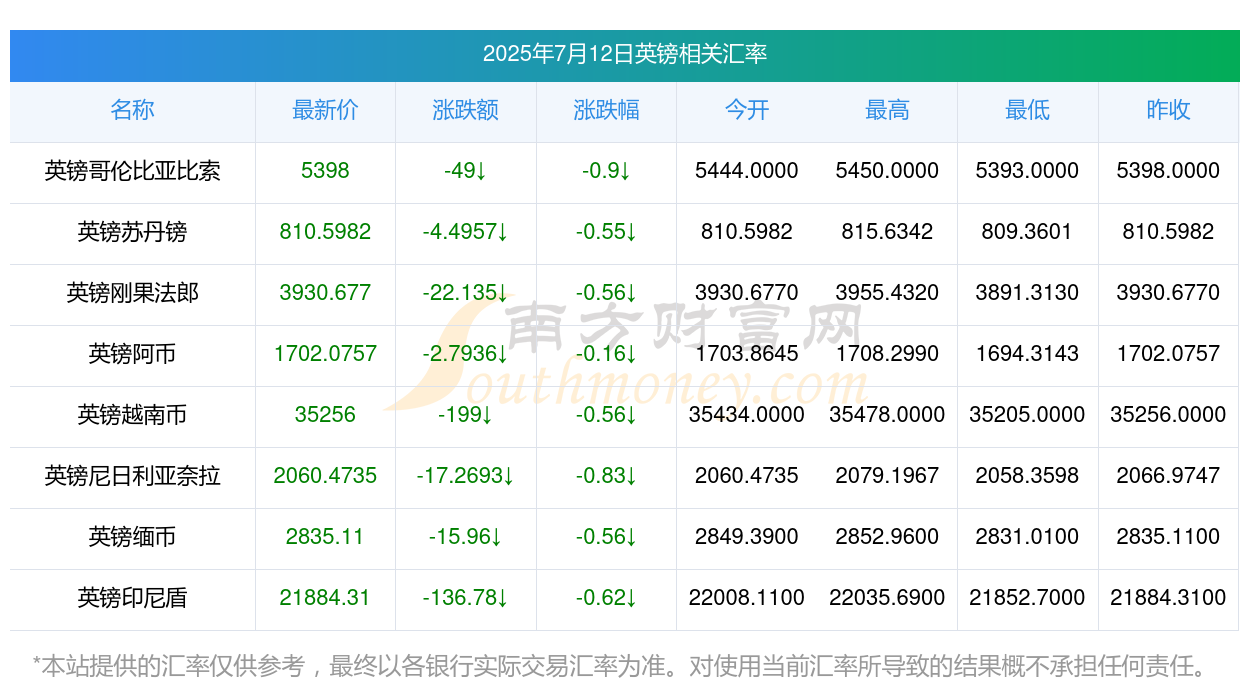This screenshot has height=698, width=1250.
Task: Click low value 3891.3130
Action: pos(1028,293)
